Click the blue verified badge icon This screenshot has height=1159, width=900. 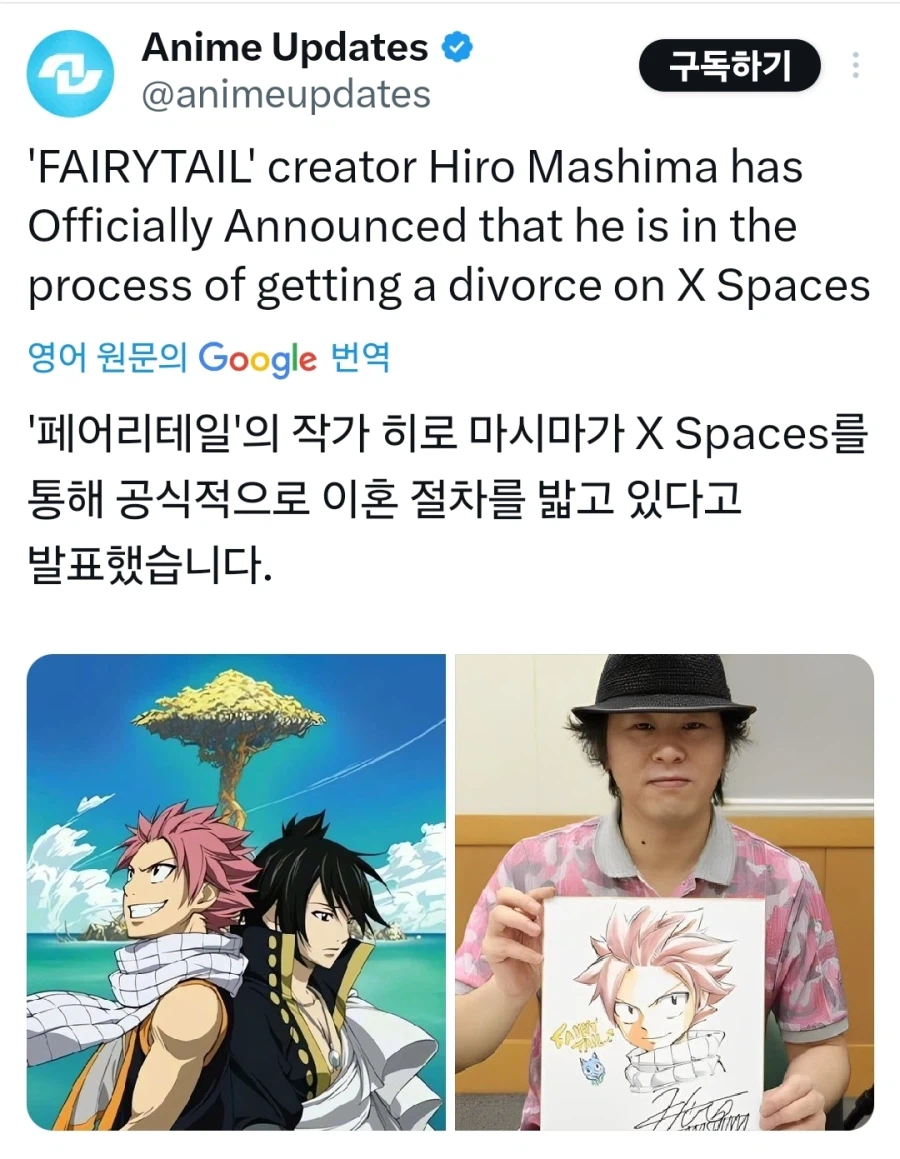point(457,47)
